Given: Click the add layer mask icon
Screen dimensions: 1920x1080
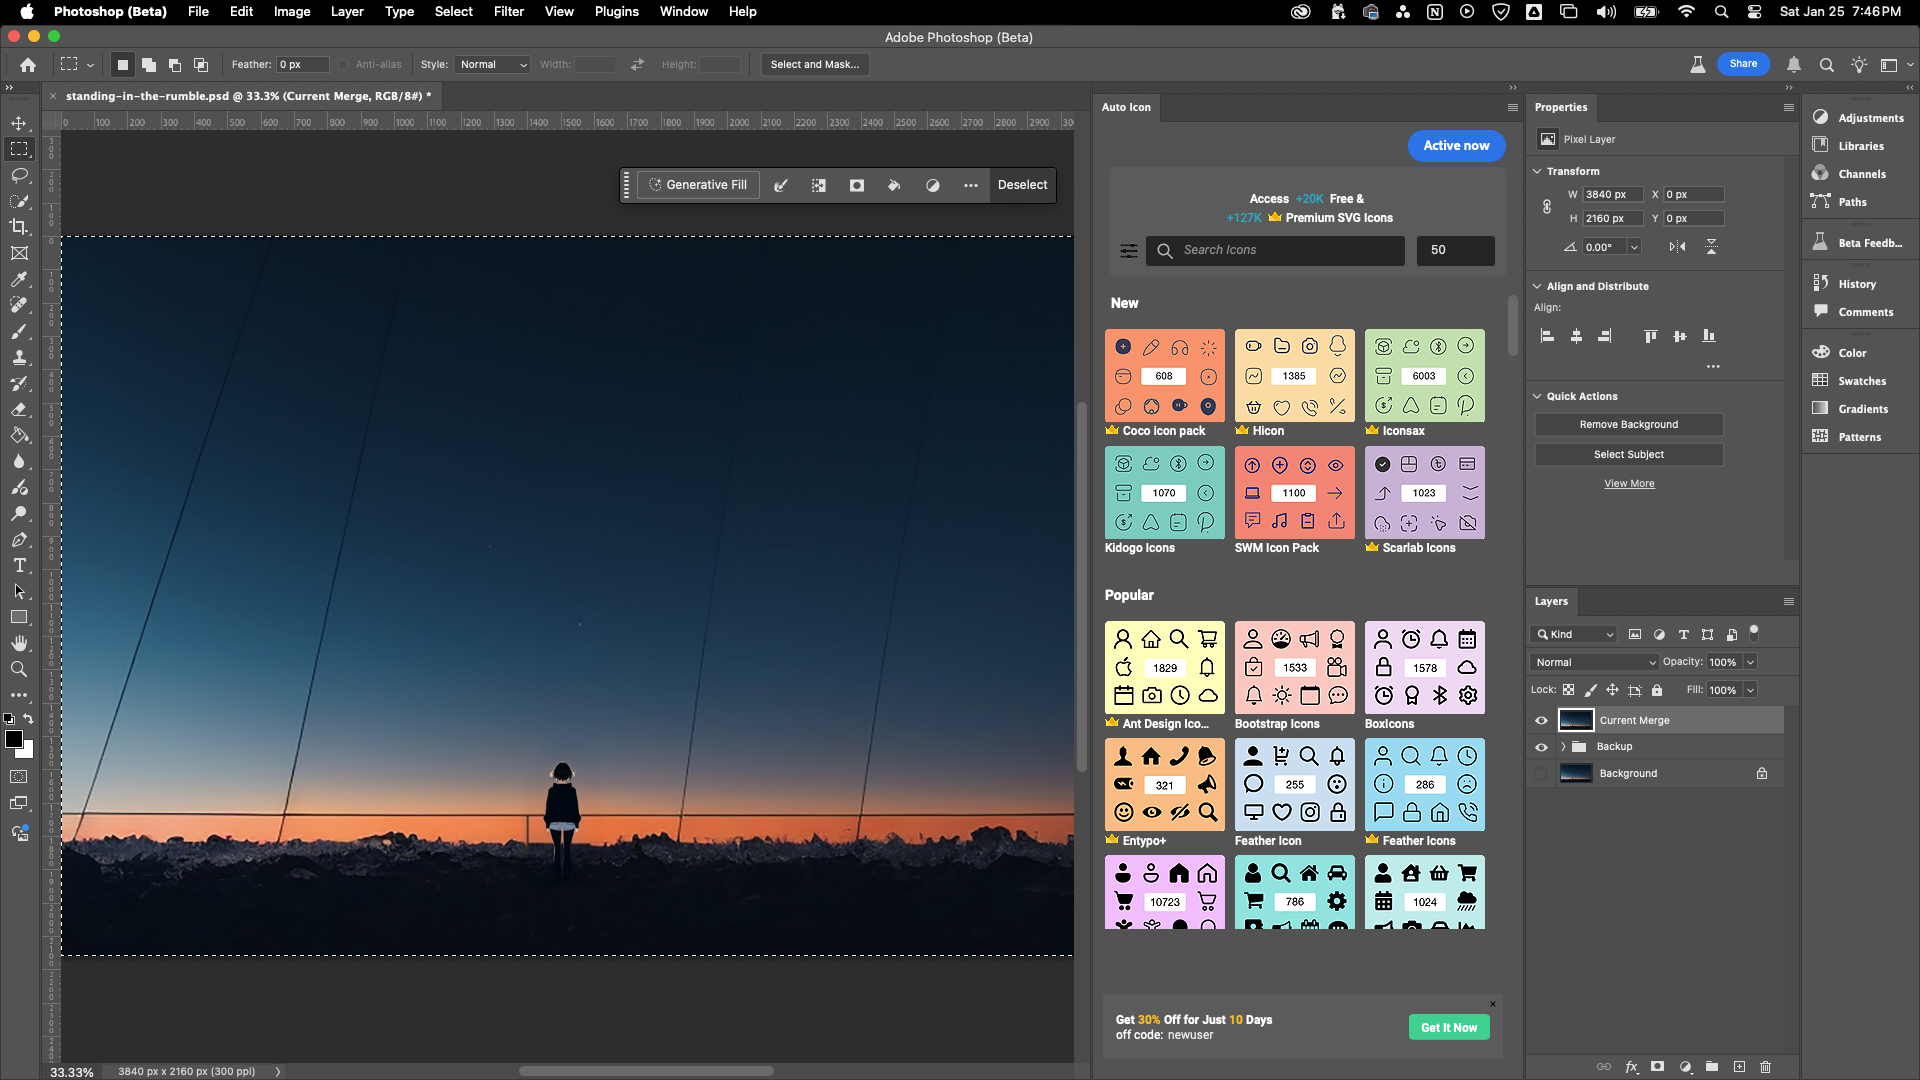Looking at the screenshot, I should (1657, 1067).
